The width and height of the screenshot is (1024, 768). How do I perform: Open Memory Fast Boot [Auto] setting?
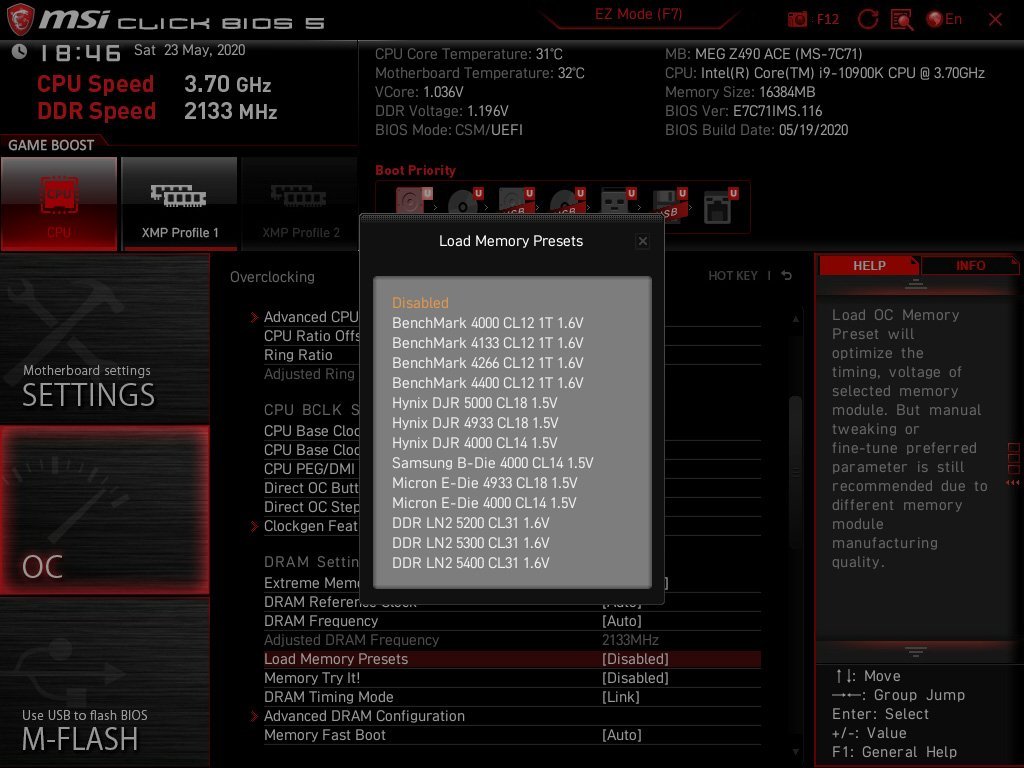point(512,735)
